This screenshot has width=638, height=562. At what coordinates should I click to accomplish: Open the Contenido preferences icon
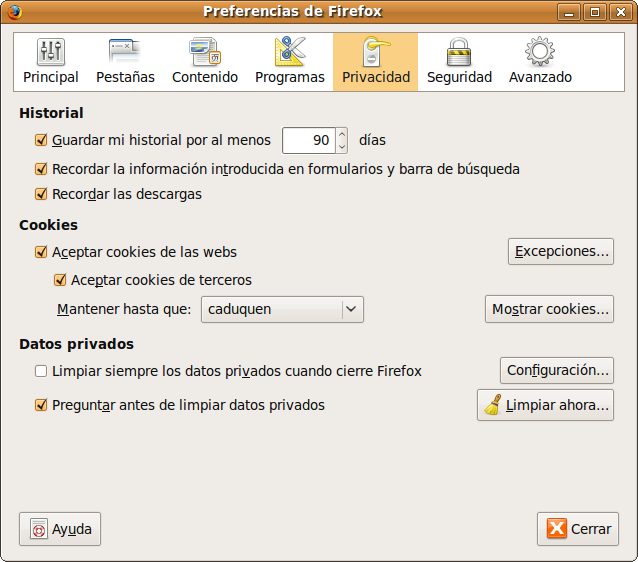pos(205,52)
